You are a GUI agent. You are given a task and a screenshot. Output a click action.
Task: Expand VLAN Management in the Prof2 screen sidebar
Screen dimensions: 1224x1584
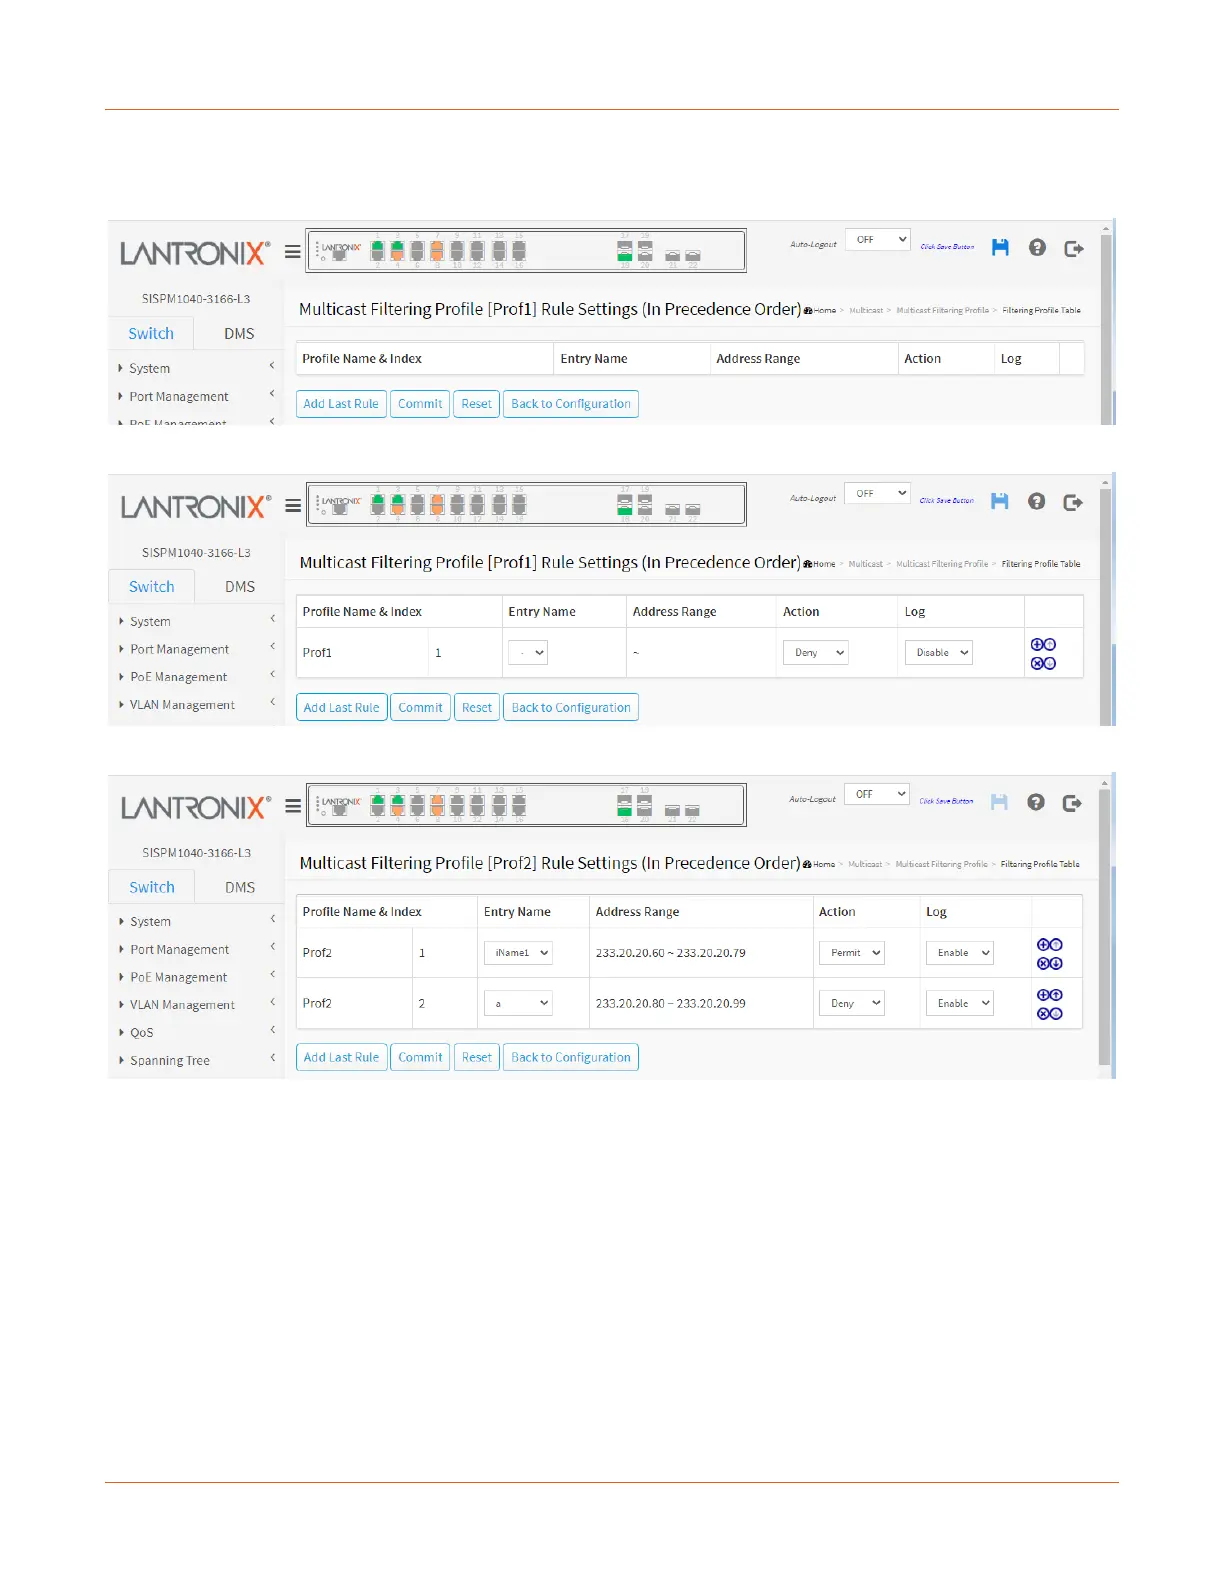click(196, 1005)
